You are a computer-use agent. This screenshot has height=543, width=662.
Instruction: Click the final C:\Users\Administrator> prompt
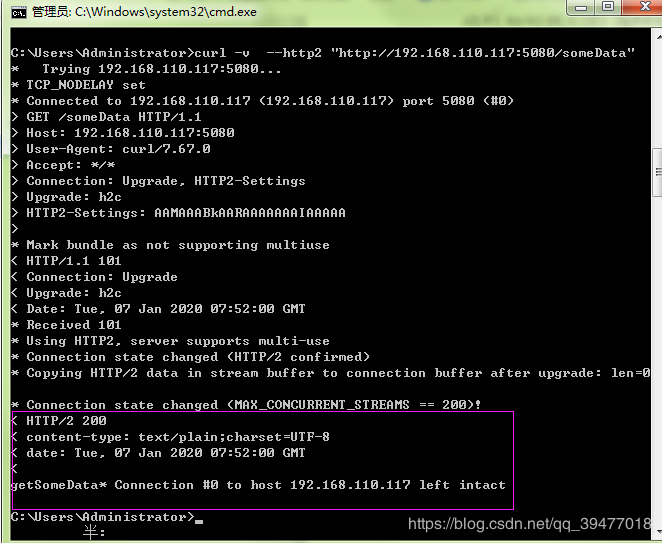click(x=103, y=517)
